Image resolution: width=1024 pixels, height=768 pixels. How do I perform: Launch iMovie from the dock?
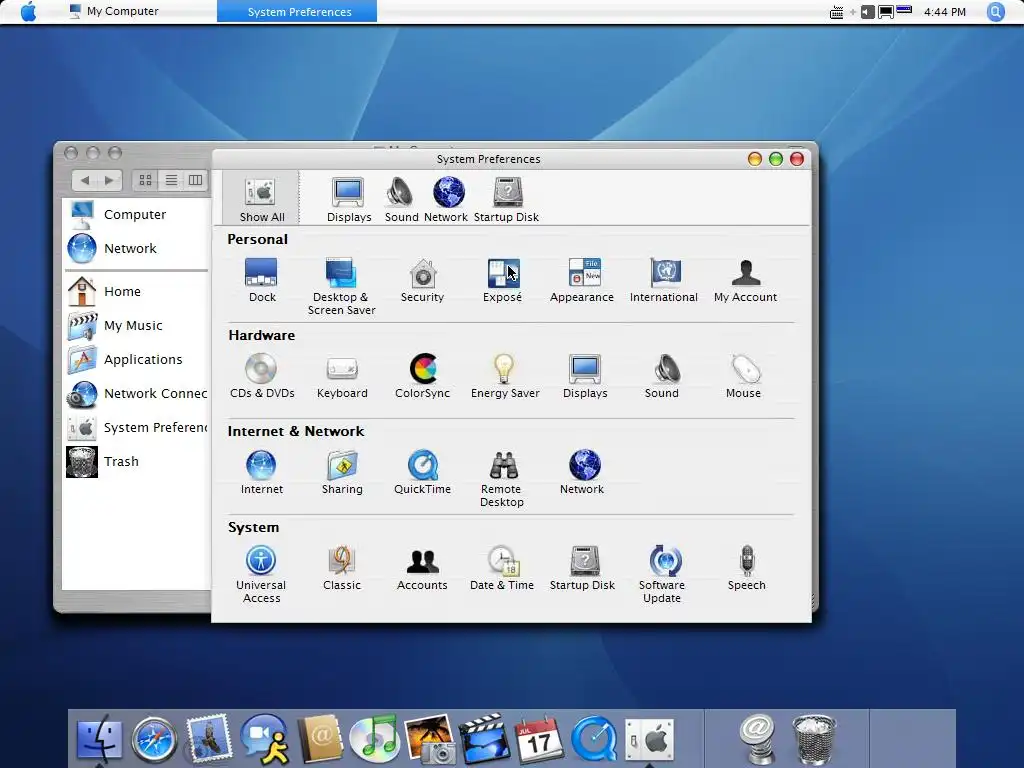(x=484, y=739)
